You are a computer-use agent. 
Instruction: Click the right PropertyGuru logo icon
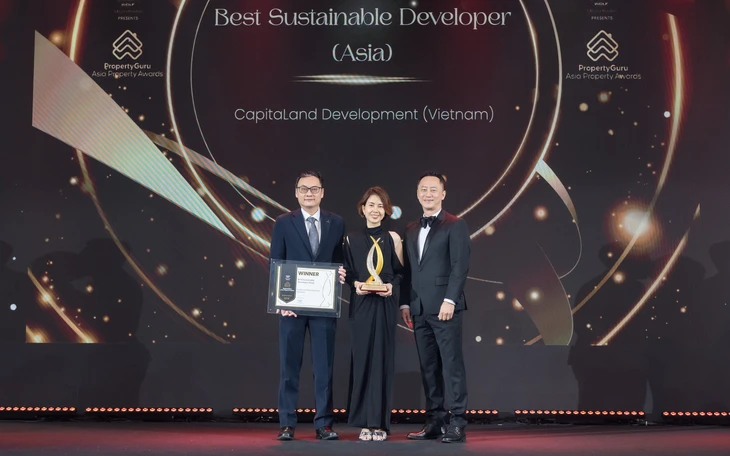point(602,44)
